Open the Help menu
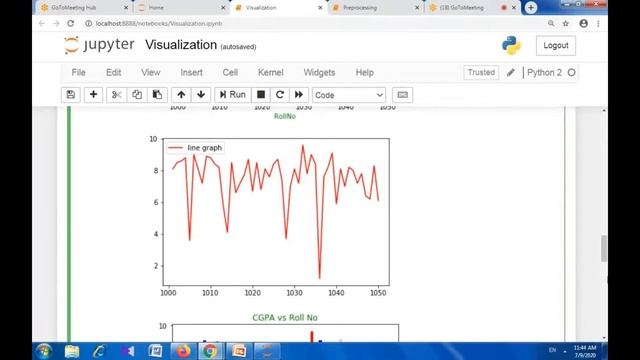 (x=364, y=72)
